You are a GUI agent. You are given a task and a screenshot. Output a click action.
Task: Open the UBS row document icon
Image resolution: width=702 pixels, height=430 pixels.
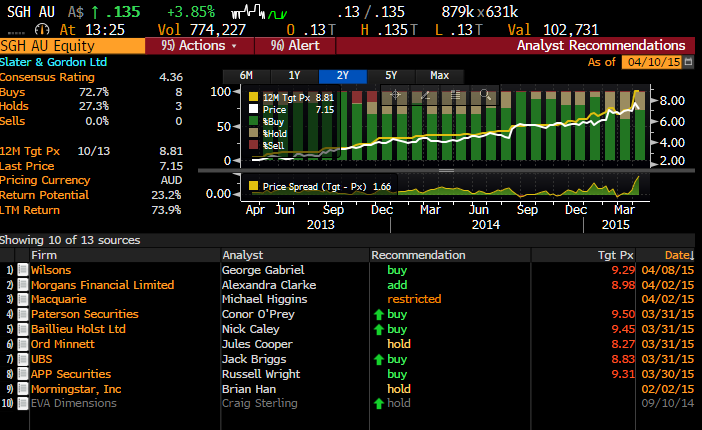[22, 359]
